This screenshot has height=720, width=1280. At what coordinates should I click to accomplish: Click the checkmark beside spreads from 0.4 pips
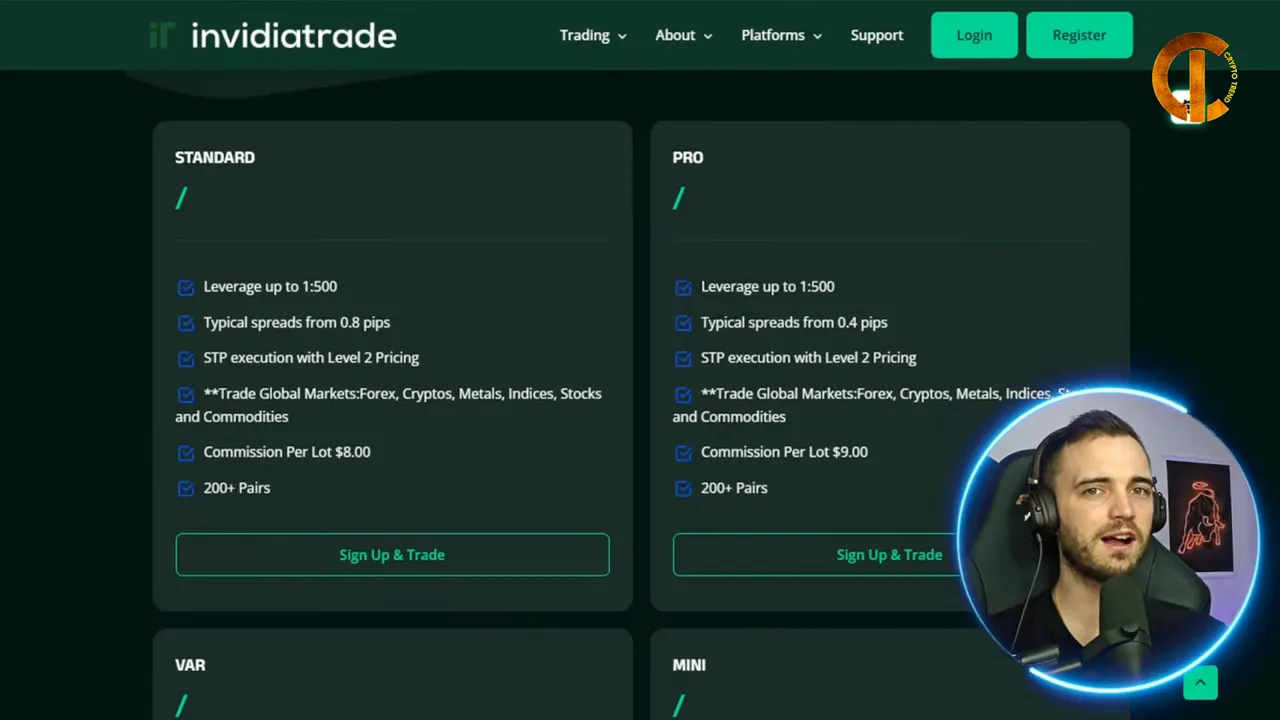683,323
